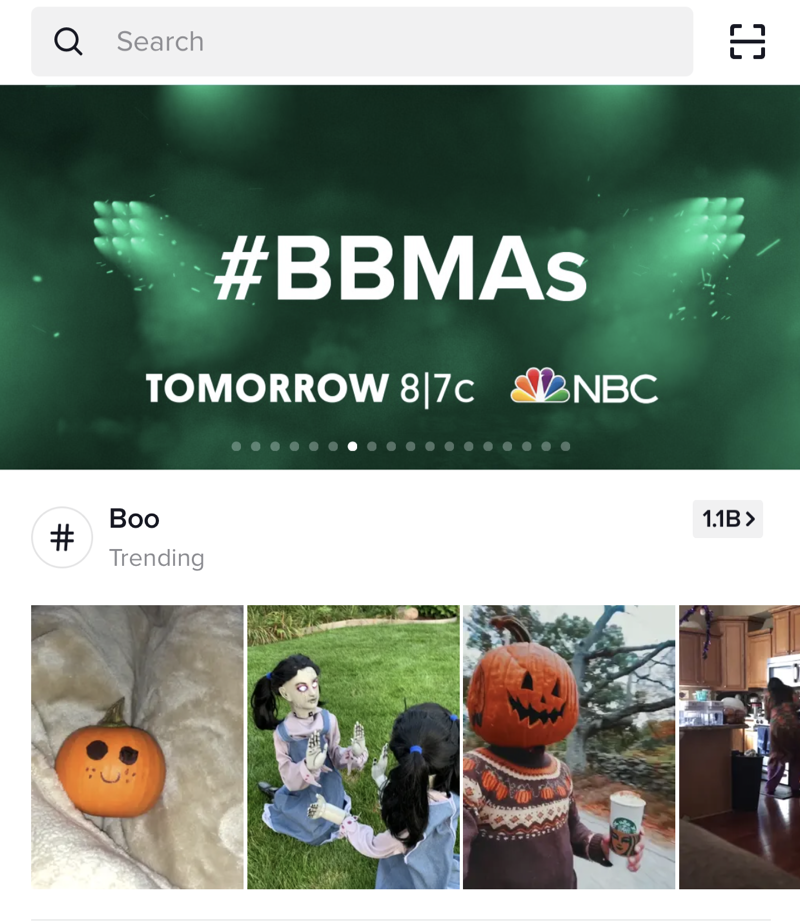Open the small painted pumpkin video
This screenshot has width=800, height=924.
137,747
